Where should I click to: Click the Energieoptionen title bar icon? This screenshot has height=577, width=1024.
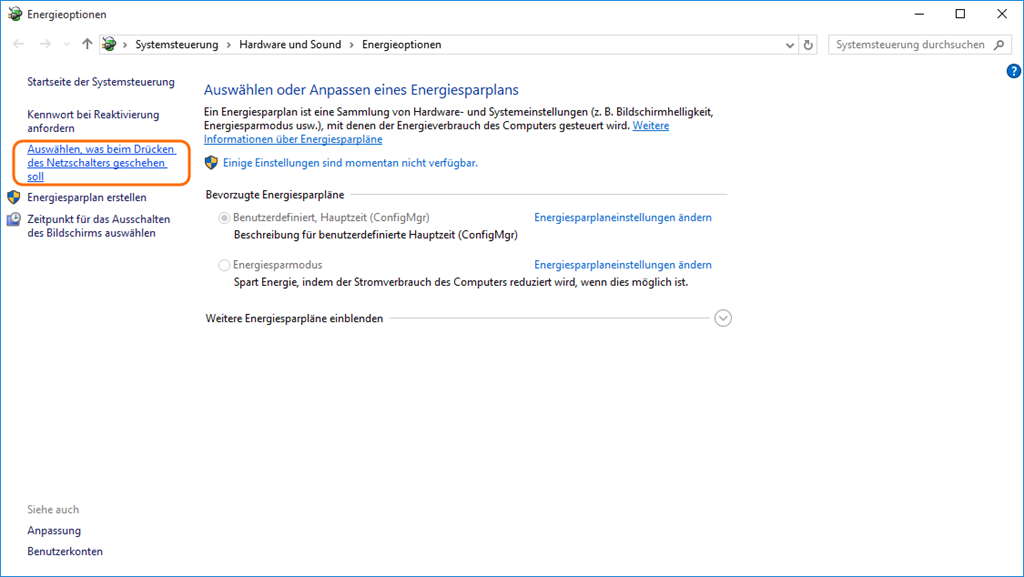click(x=14, y=14)
